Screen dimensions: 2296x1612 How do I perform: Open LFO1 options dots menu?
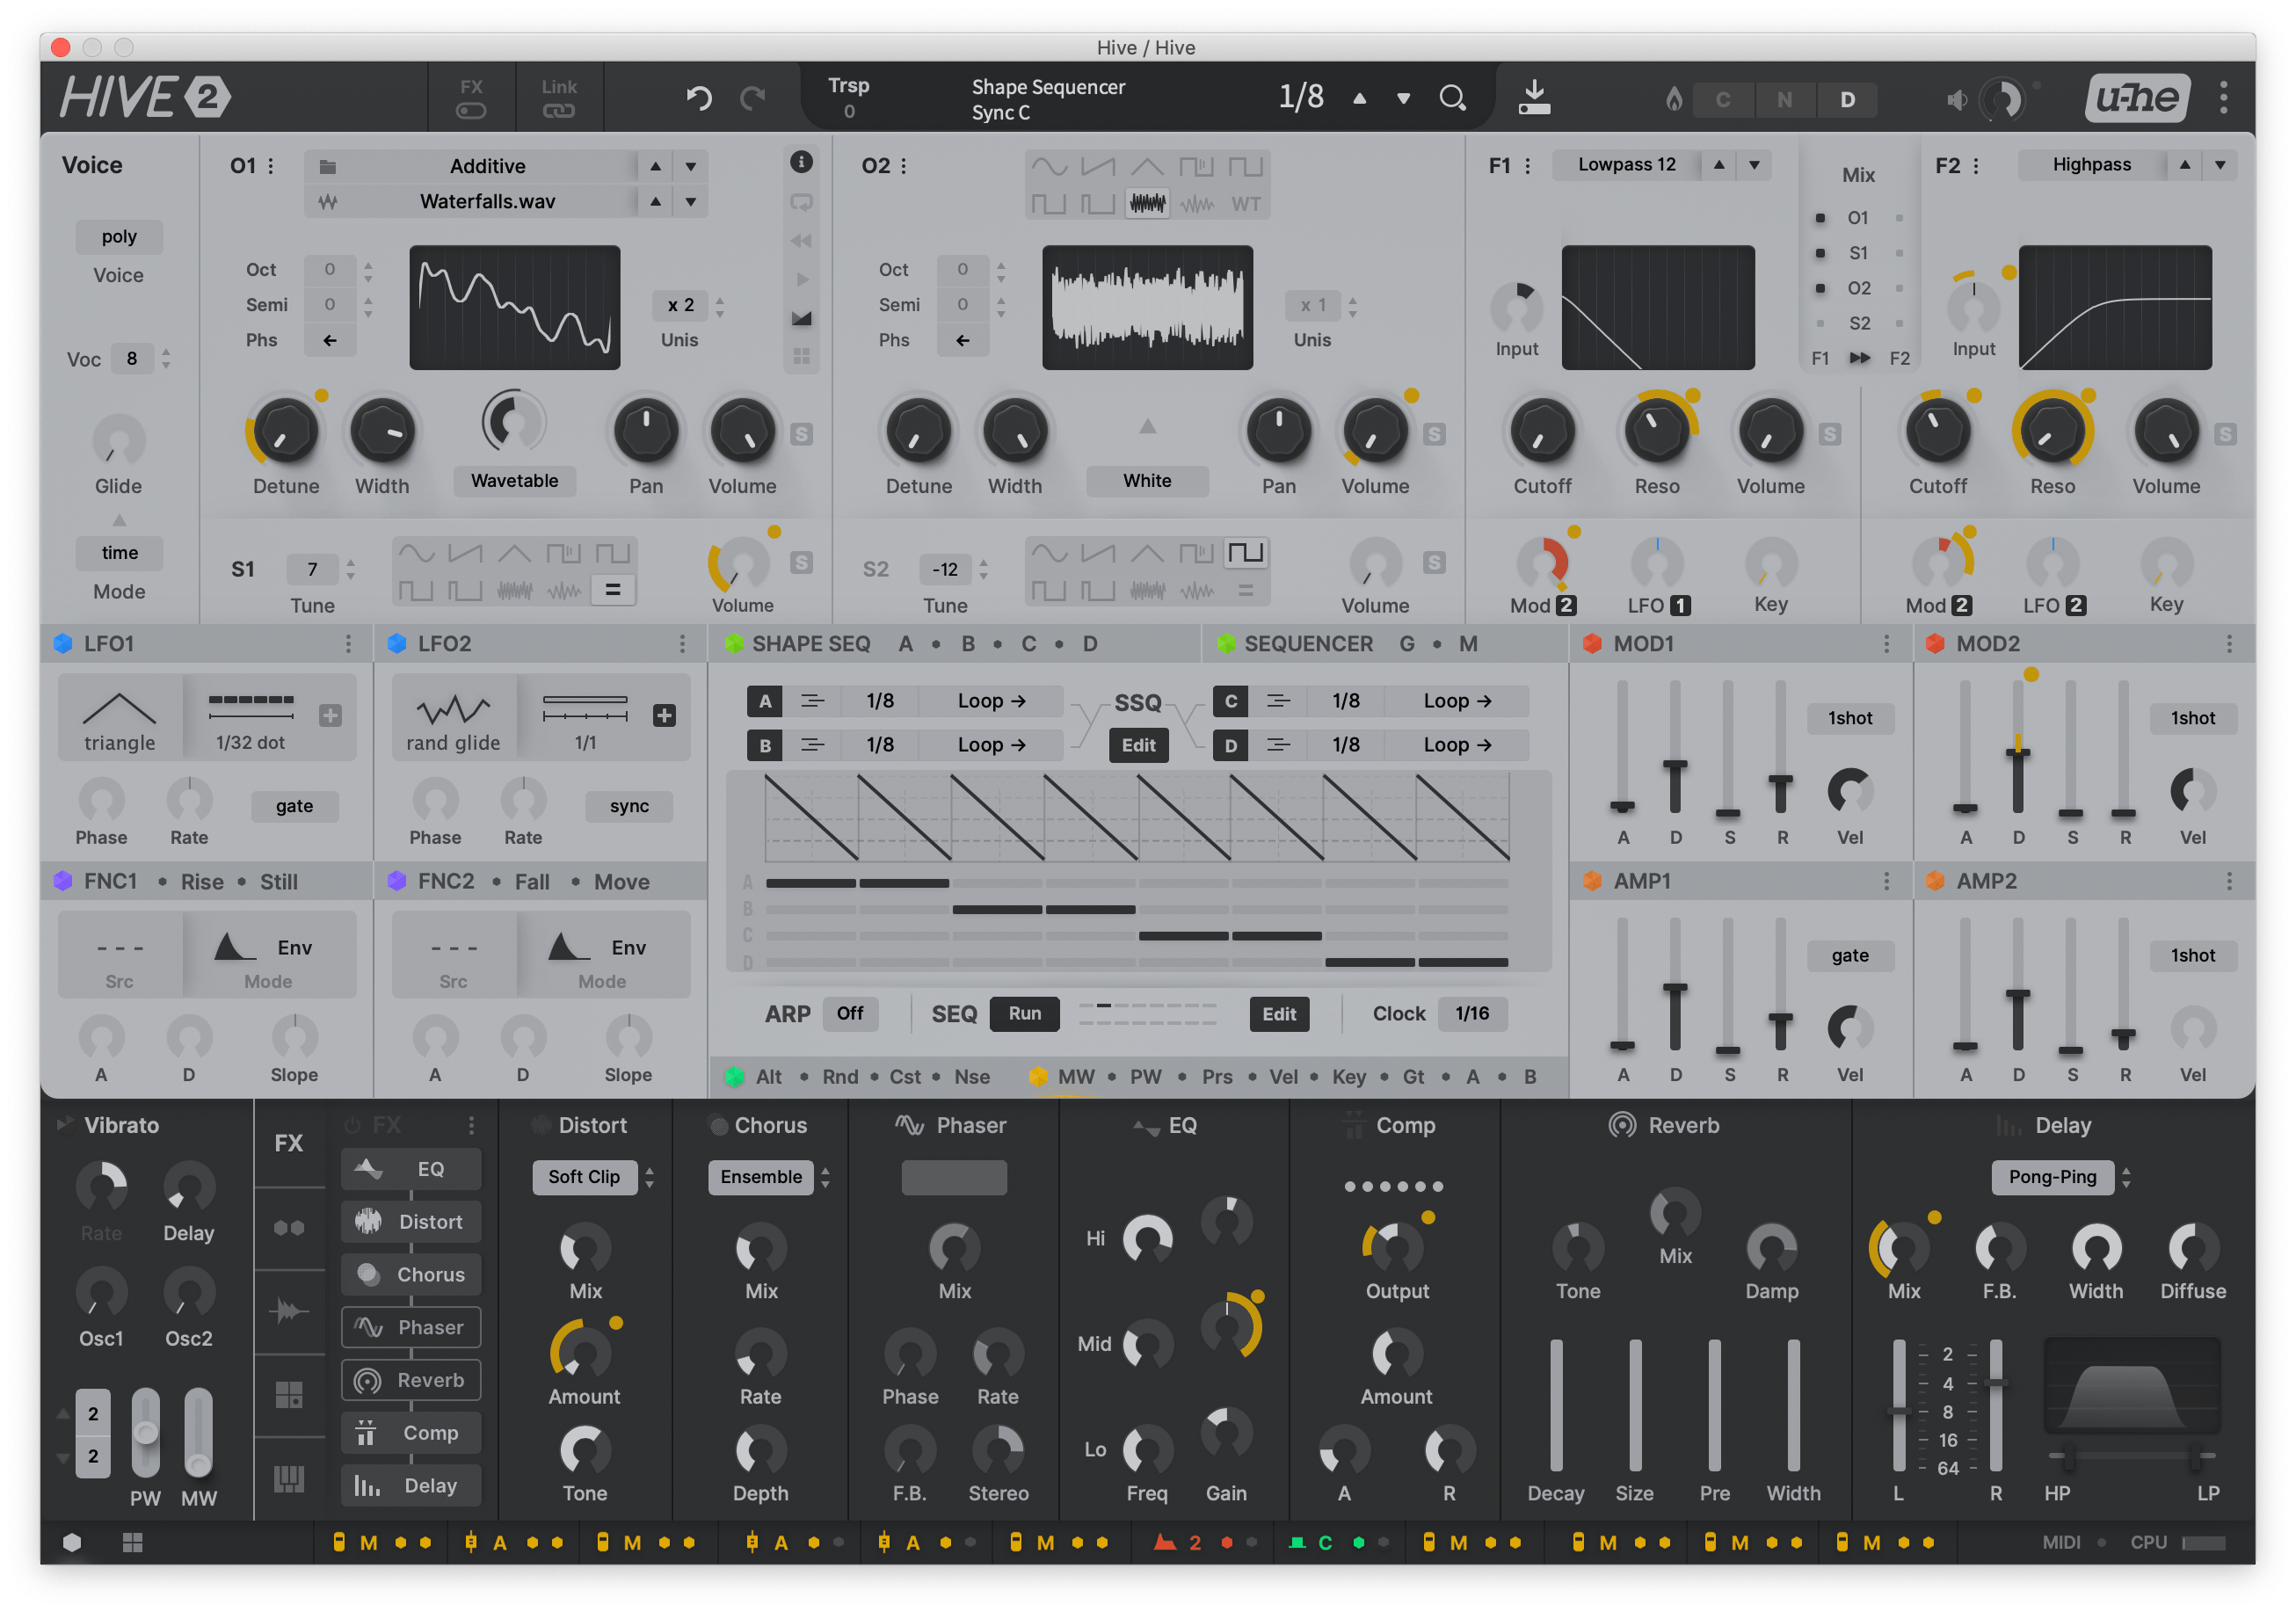click(348, 644)
